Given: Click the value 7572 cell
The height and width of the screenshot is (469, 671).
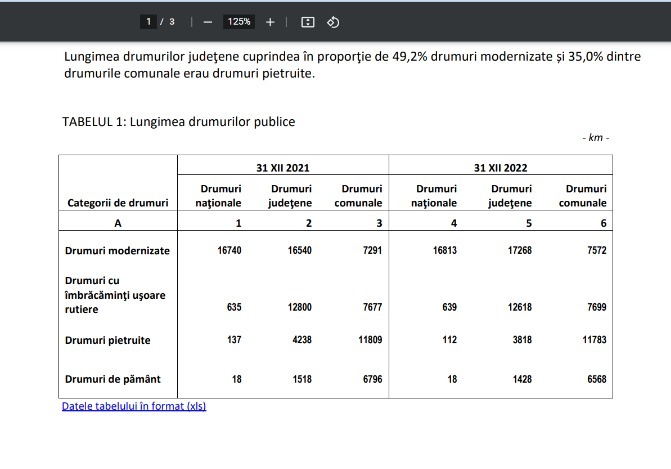Looking at the screenshot, I should 597,250.
